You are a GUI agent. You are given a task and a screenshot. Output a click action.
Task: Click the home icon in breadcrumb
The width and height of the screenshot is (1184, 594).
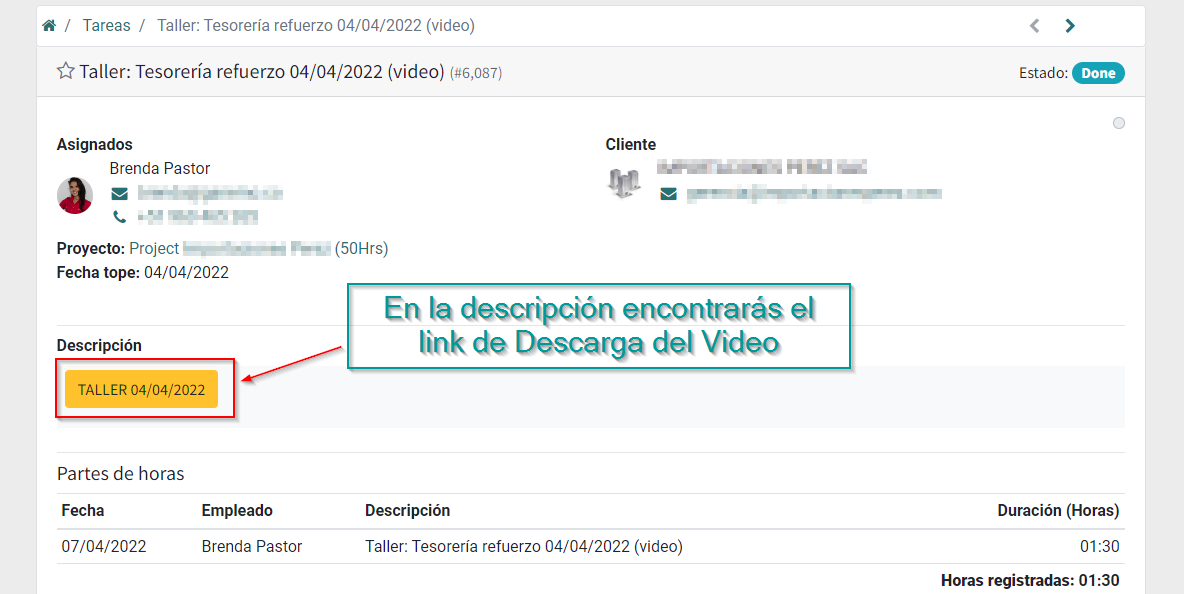click(x=48, y=26)
